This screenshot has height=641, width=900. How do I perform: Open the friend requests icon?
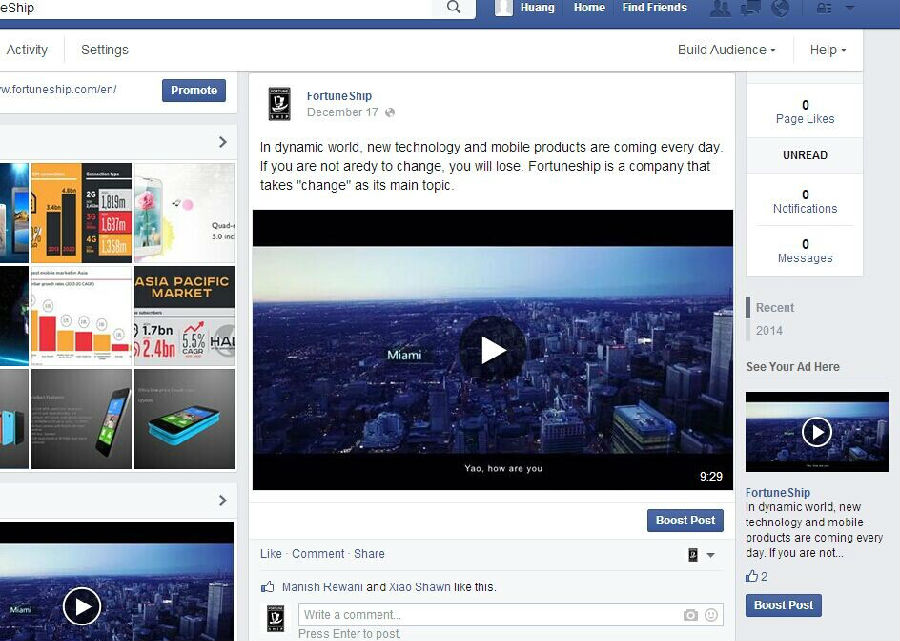click(720, 8)
